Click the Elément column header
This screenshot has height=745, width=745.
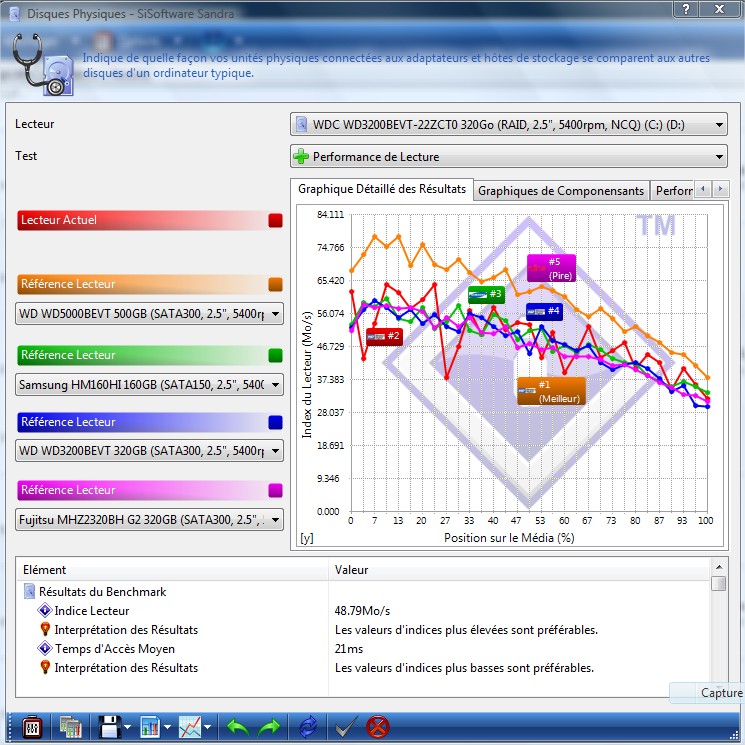tap(172, 570)
